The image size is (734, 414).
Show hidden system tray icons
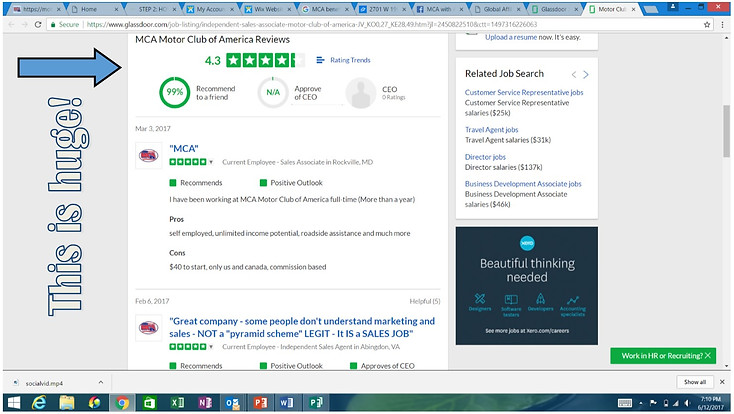point(641,403)
